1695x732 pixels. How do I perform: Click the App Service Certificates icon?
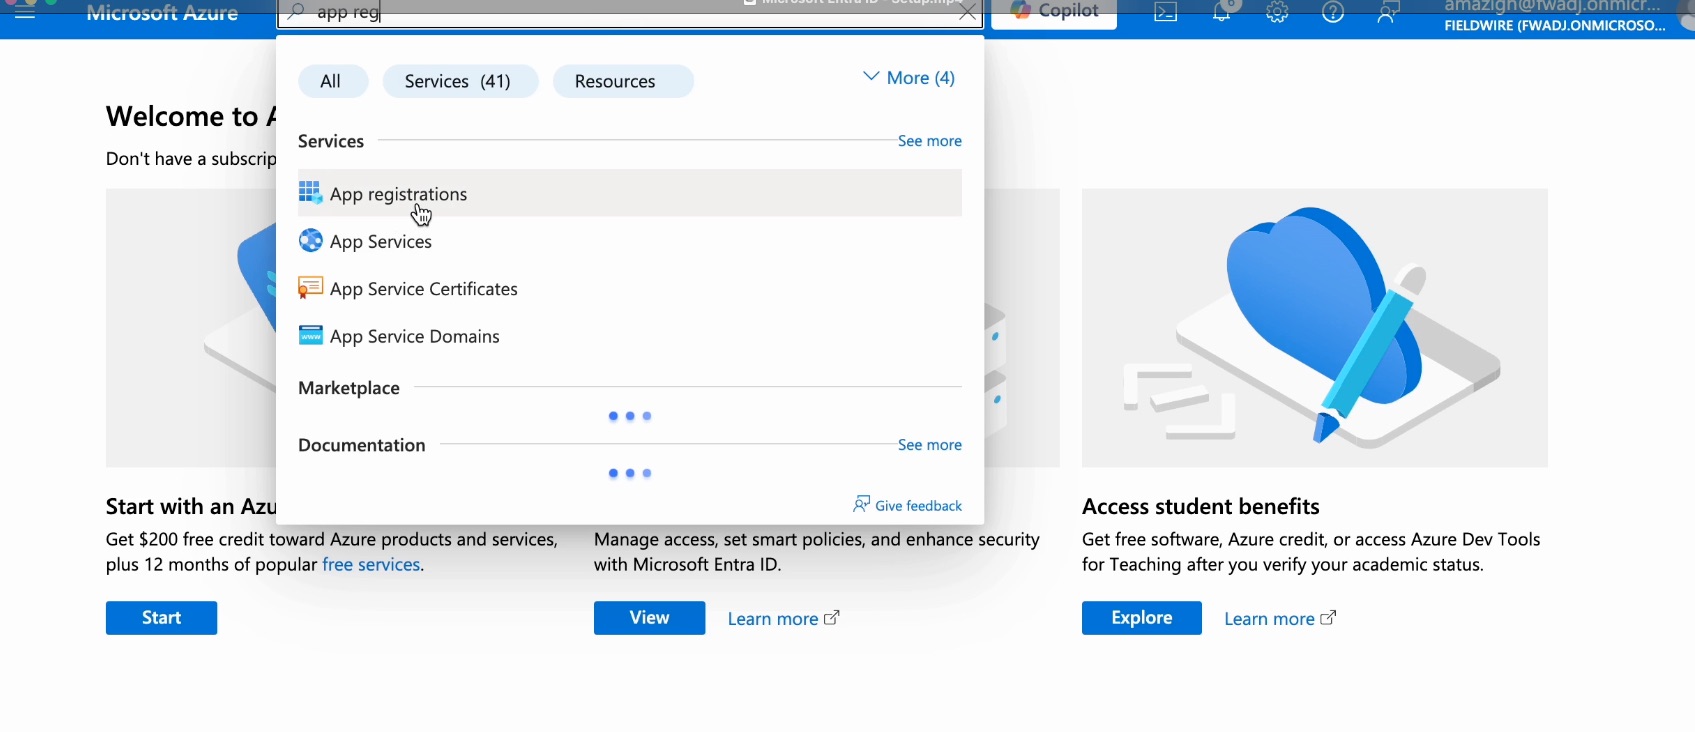310,288
